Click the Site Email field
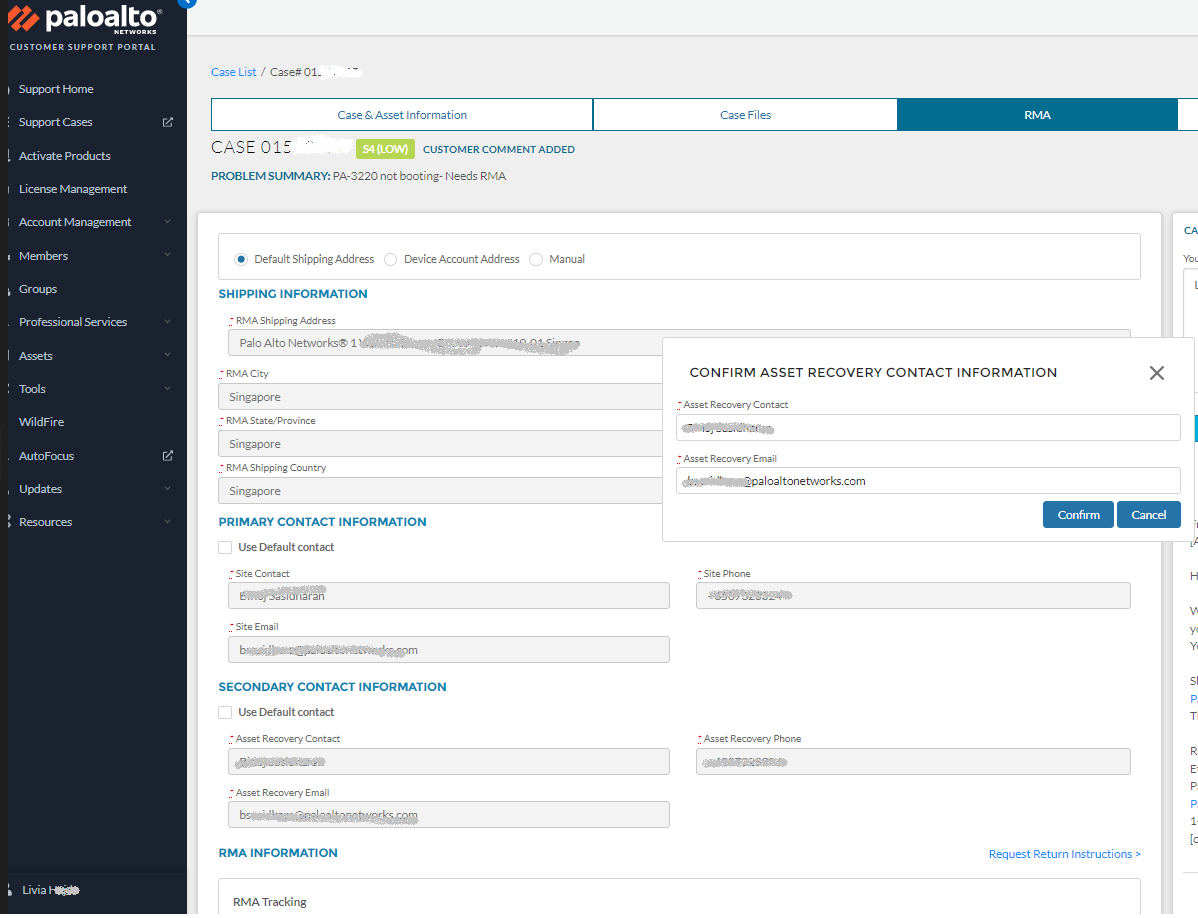The image size is (1198, 918). click(x=448, y=651)
